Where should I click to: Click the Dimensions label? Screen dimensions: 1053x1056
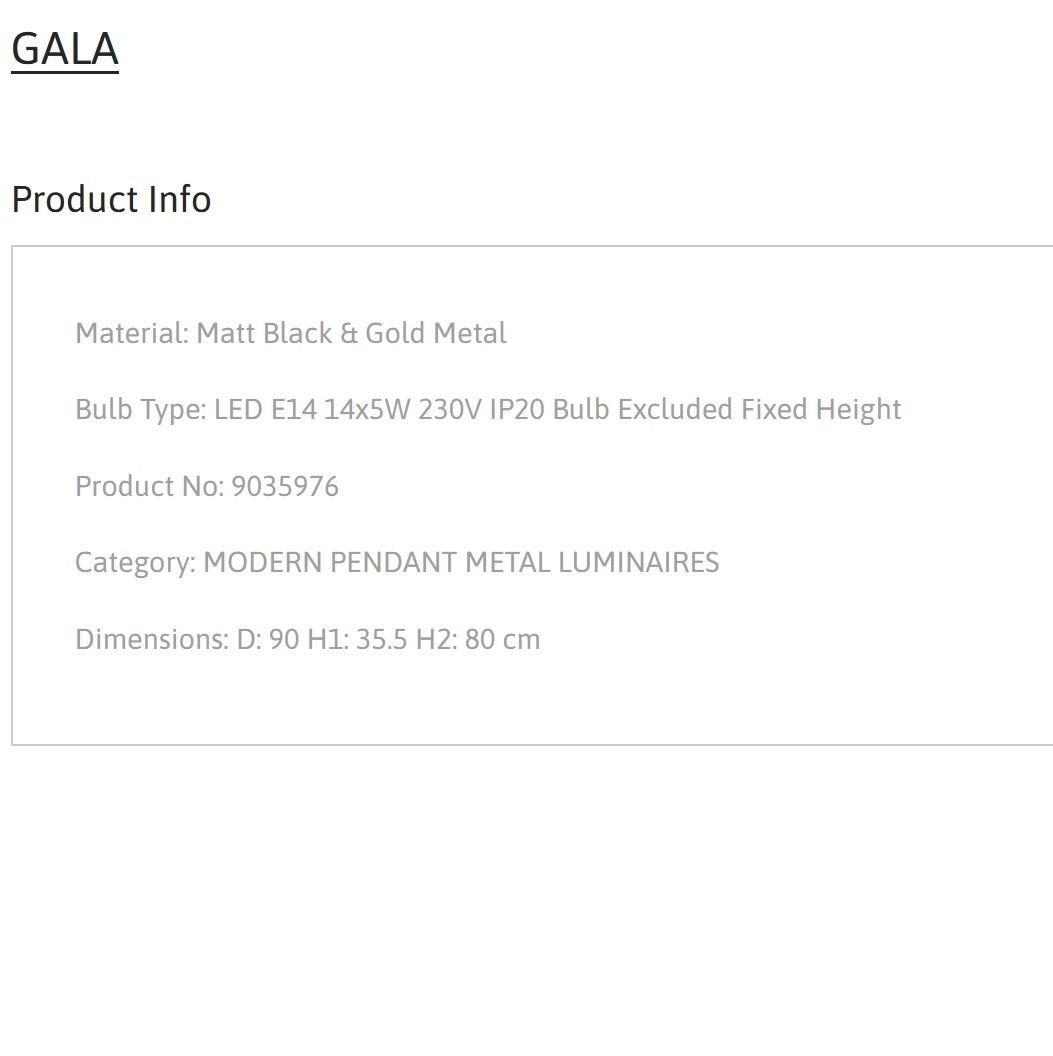(152, 639)
